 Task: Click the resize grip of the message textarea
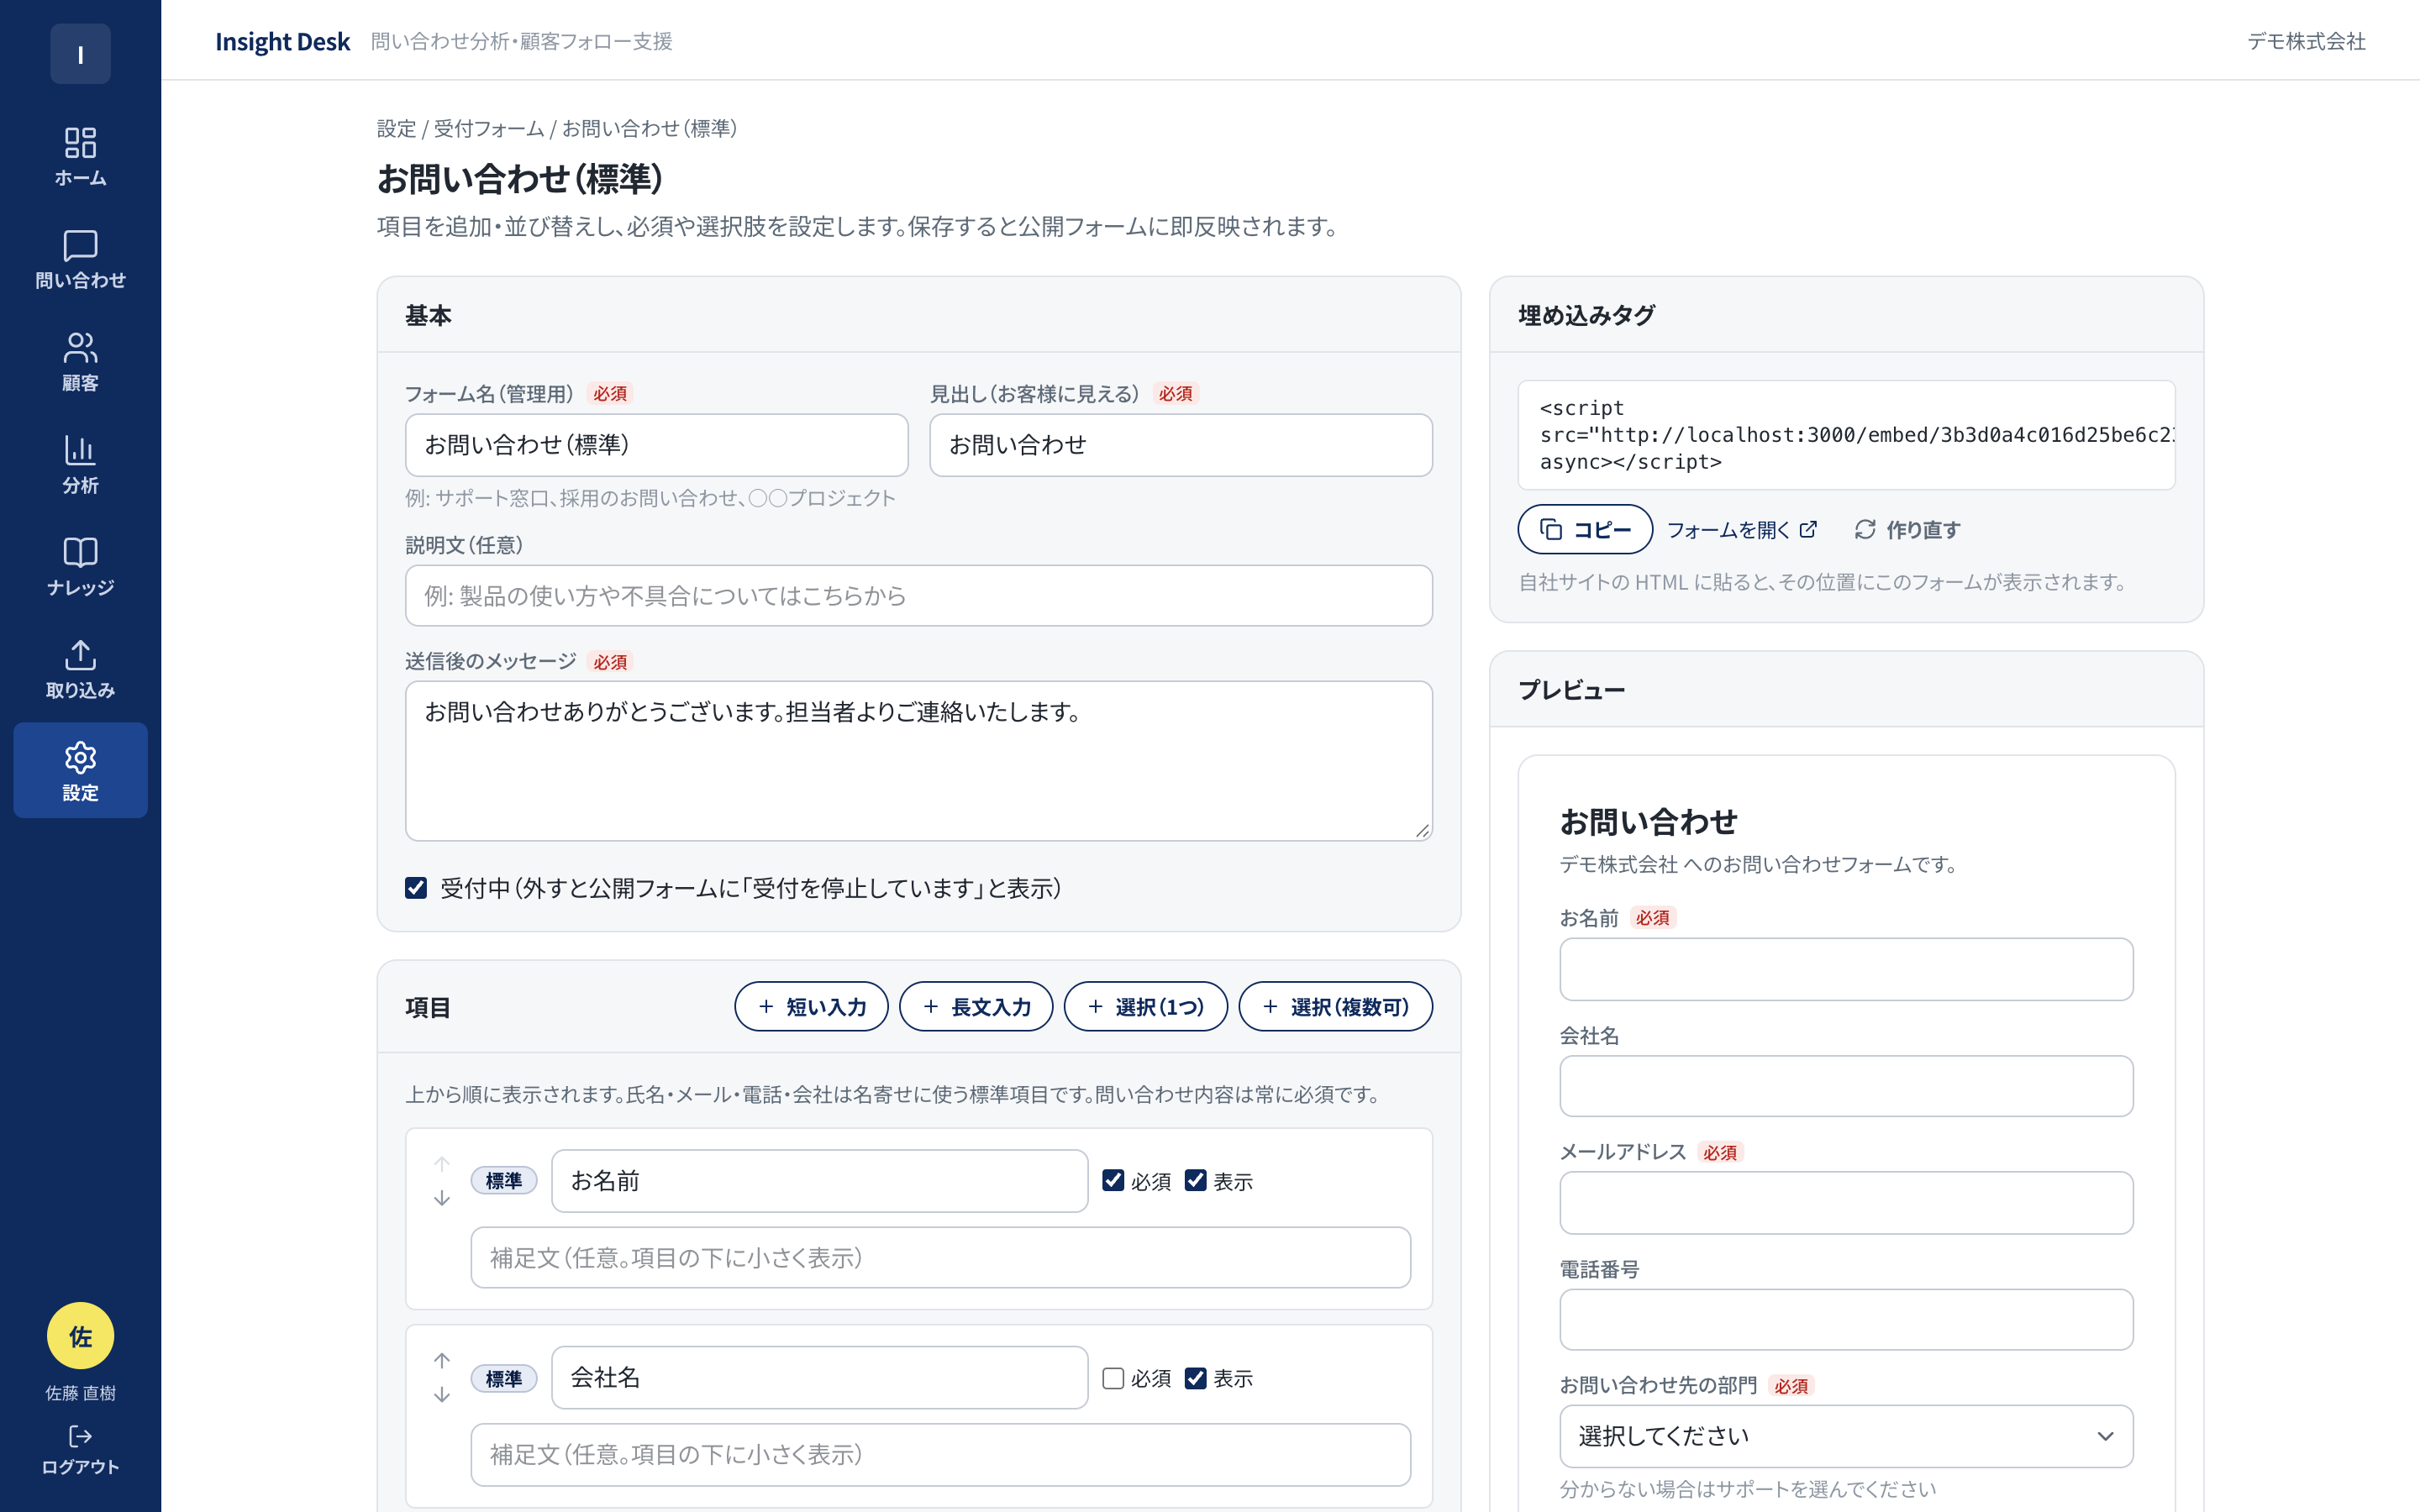[1422, 830]
